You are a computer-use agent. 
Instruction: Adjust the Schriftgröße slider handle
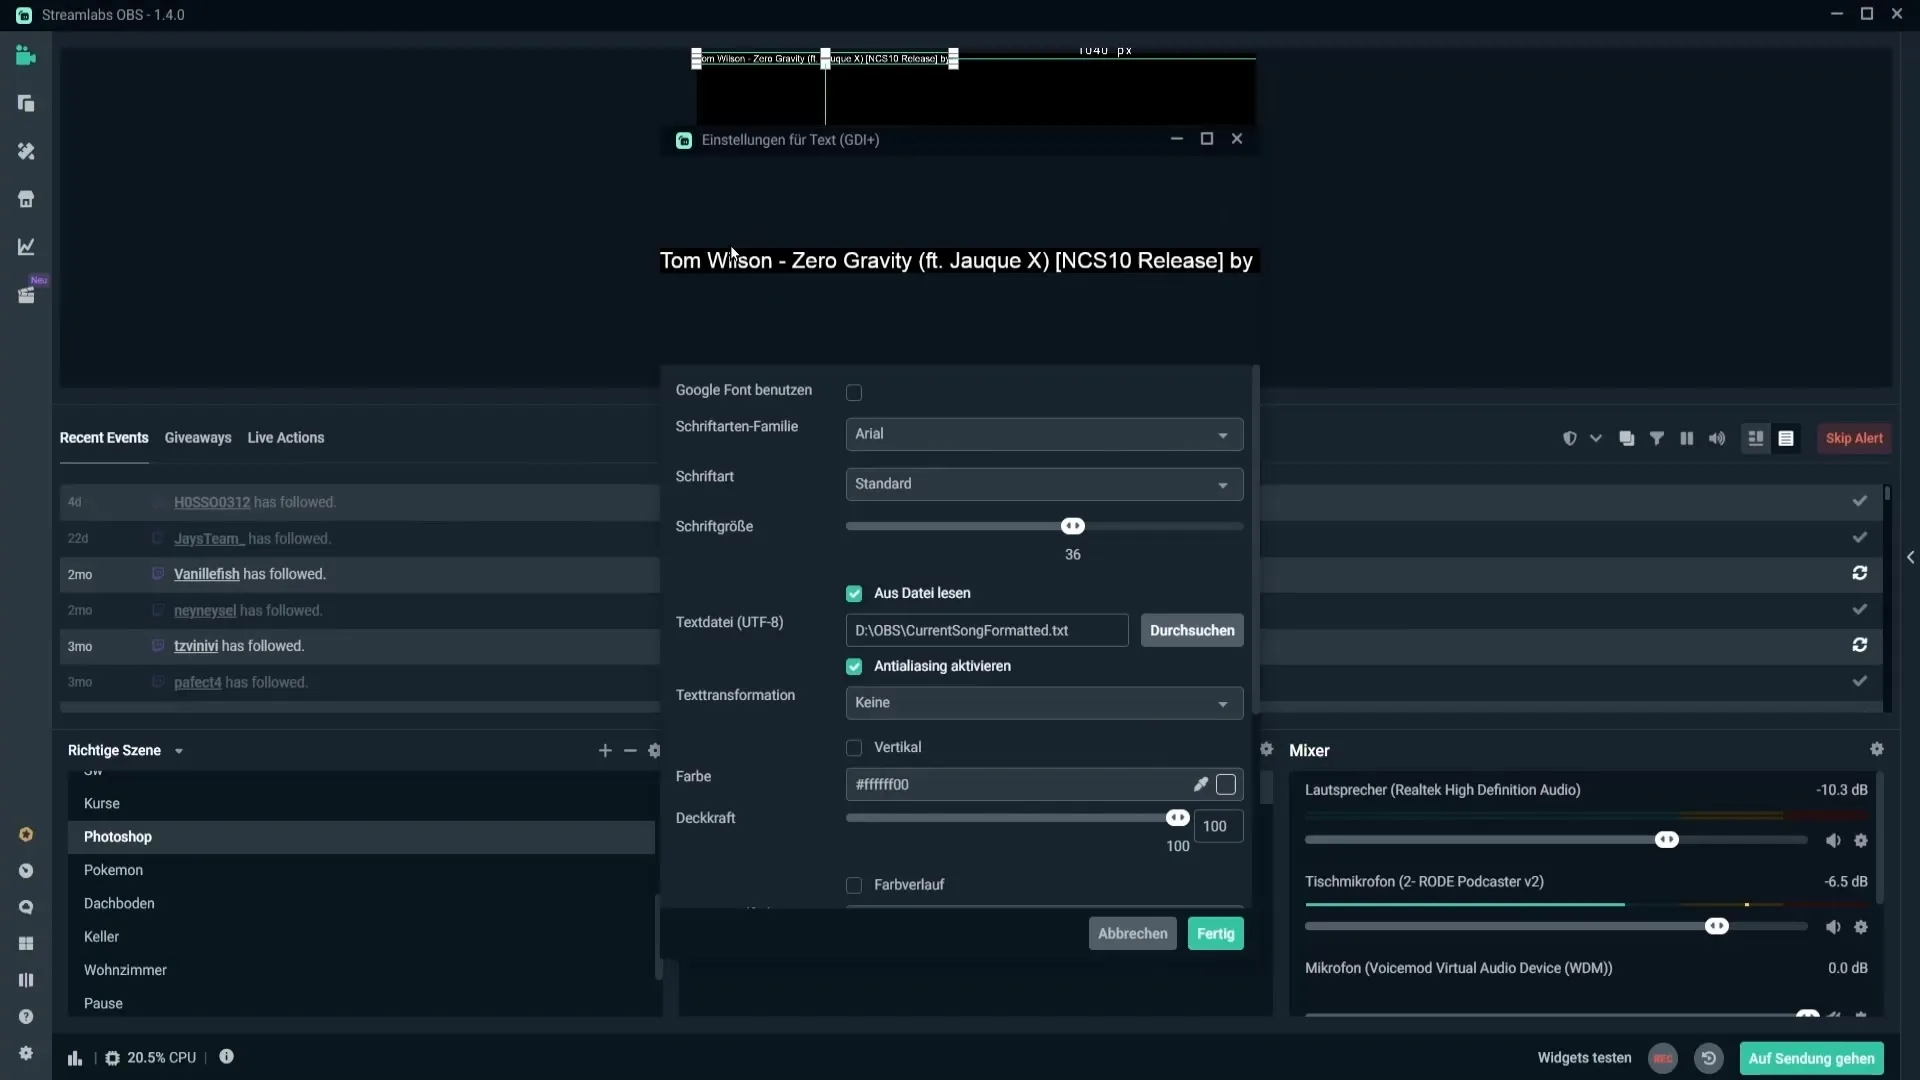click(x=1073, y=527)
